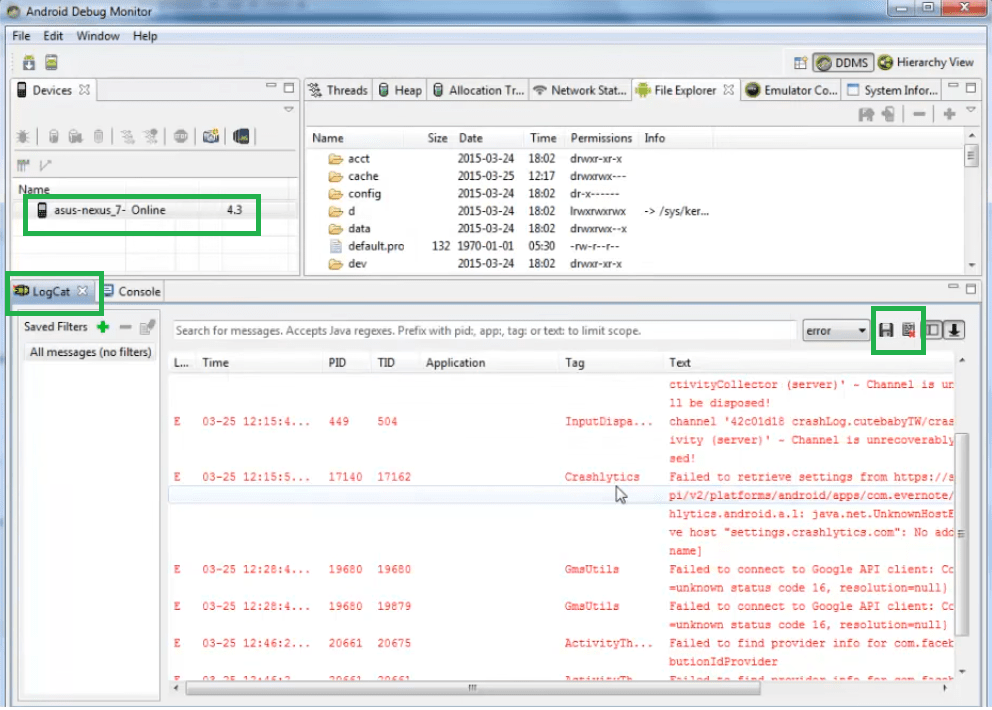Click the Stop Process stop-sign icon
Viewport: 992px width, 710px height.
coord(181,136)
